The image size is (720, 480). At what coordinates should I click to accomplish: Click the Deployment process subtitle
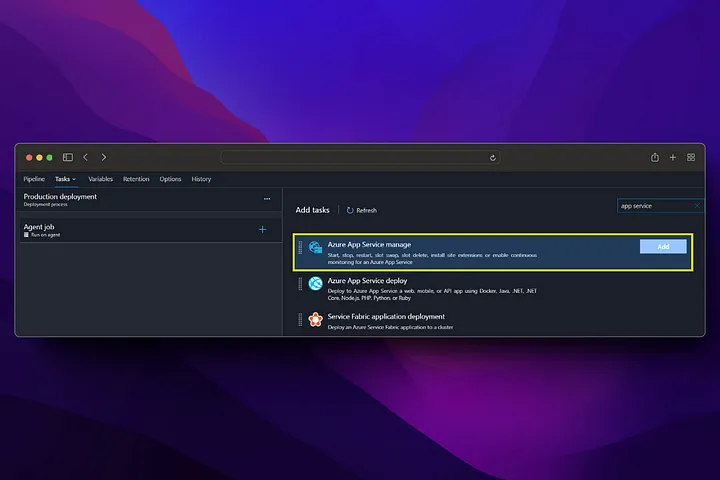[45, 204]
